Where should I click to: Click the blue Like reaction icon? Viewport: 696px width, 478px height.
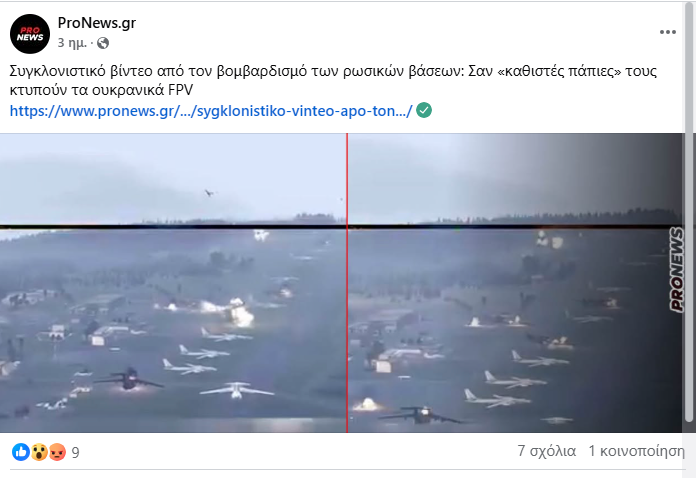coord(20,452)
